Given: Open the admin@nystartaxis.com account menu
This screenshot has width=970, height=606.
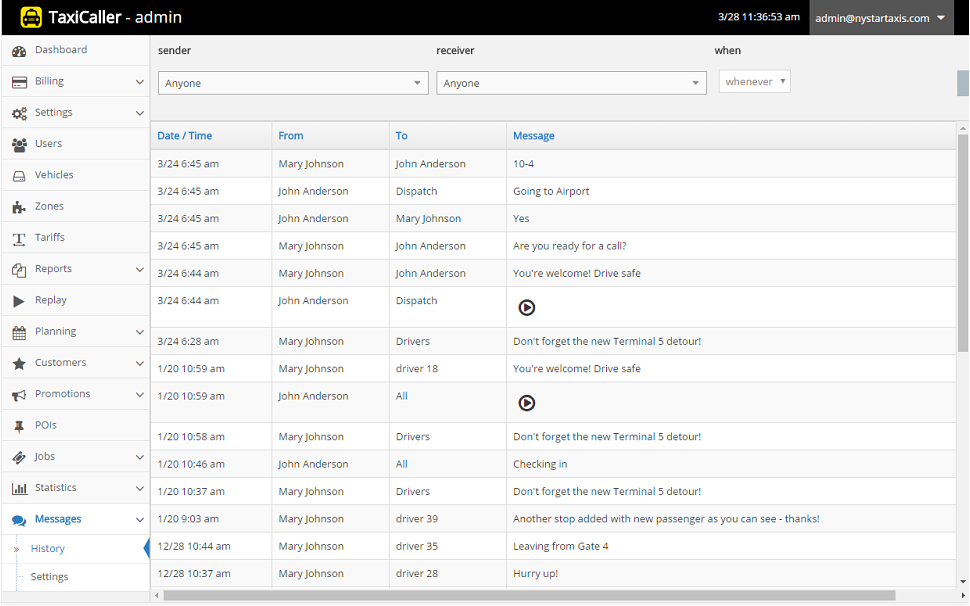Looking at the screenshot, I should point(882,18).
